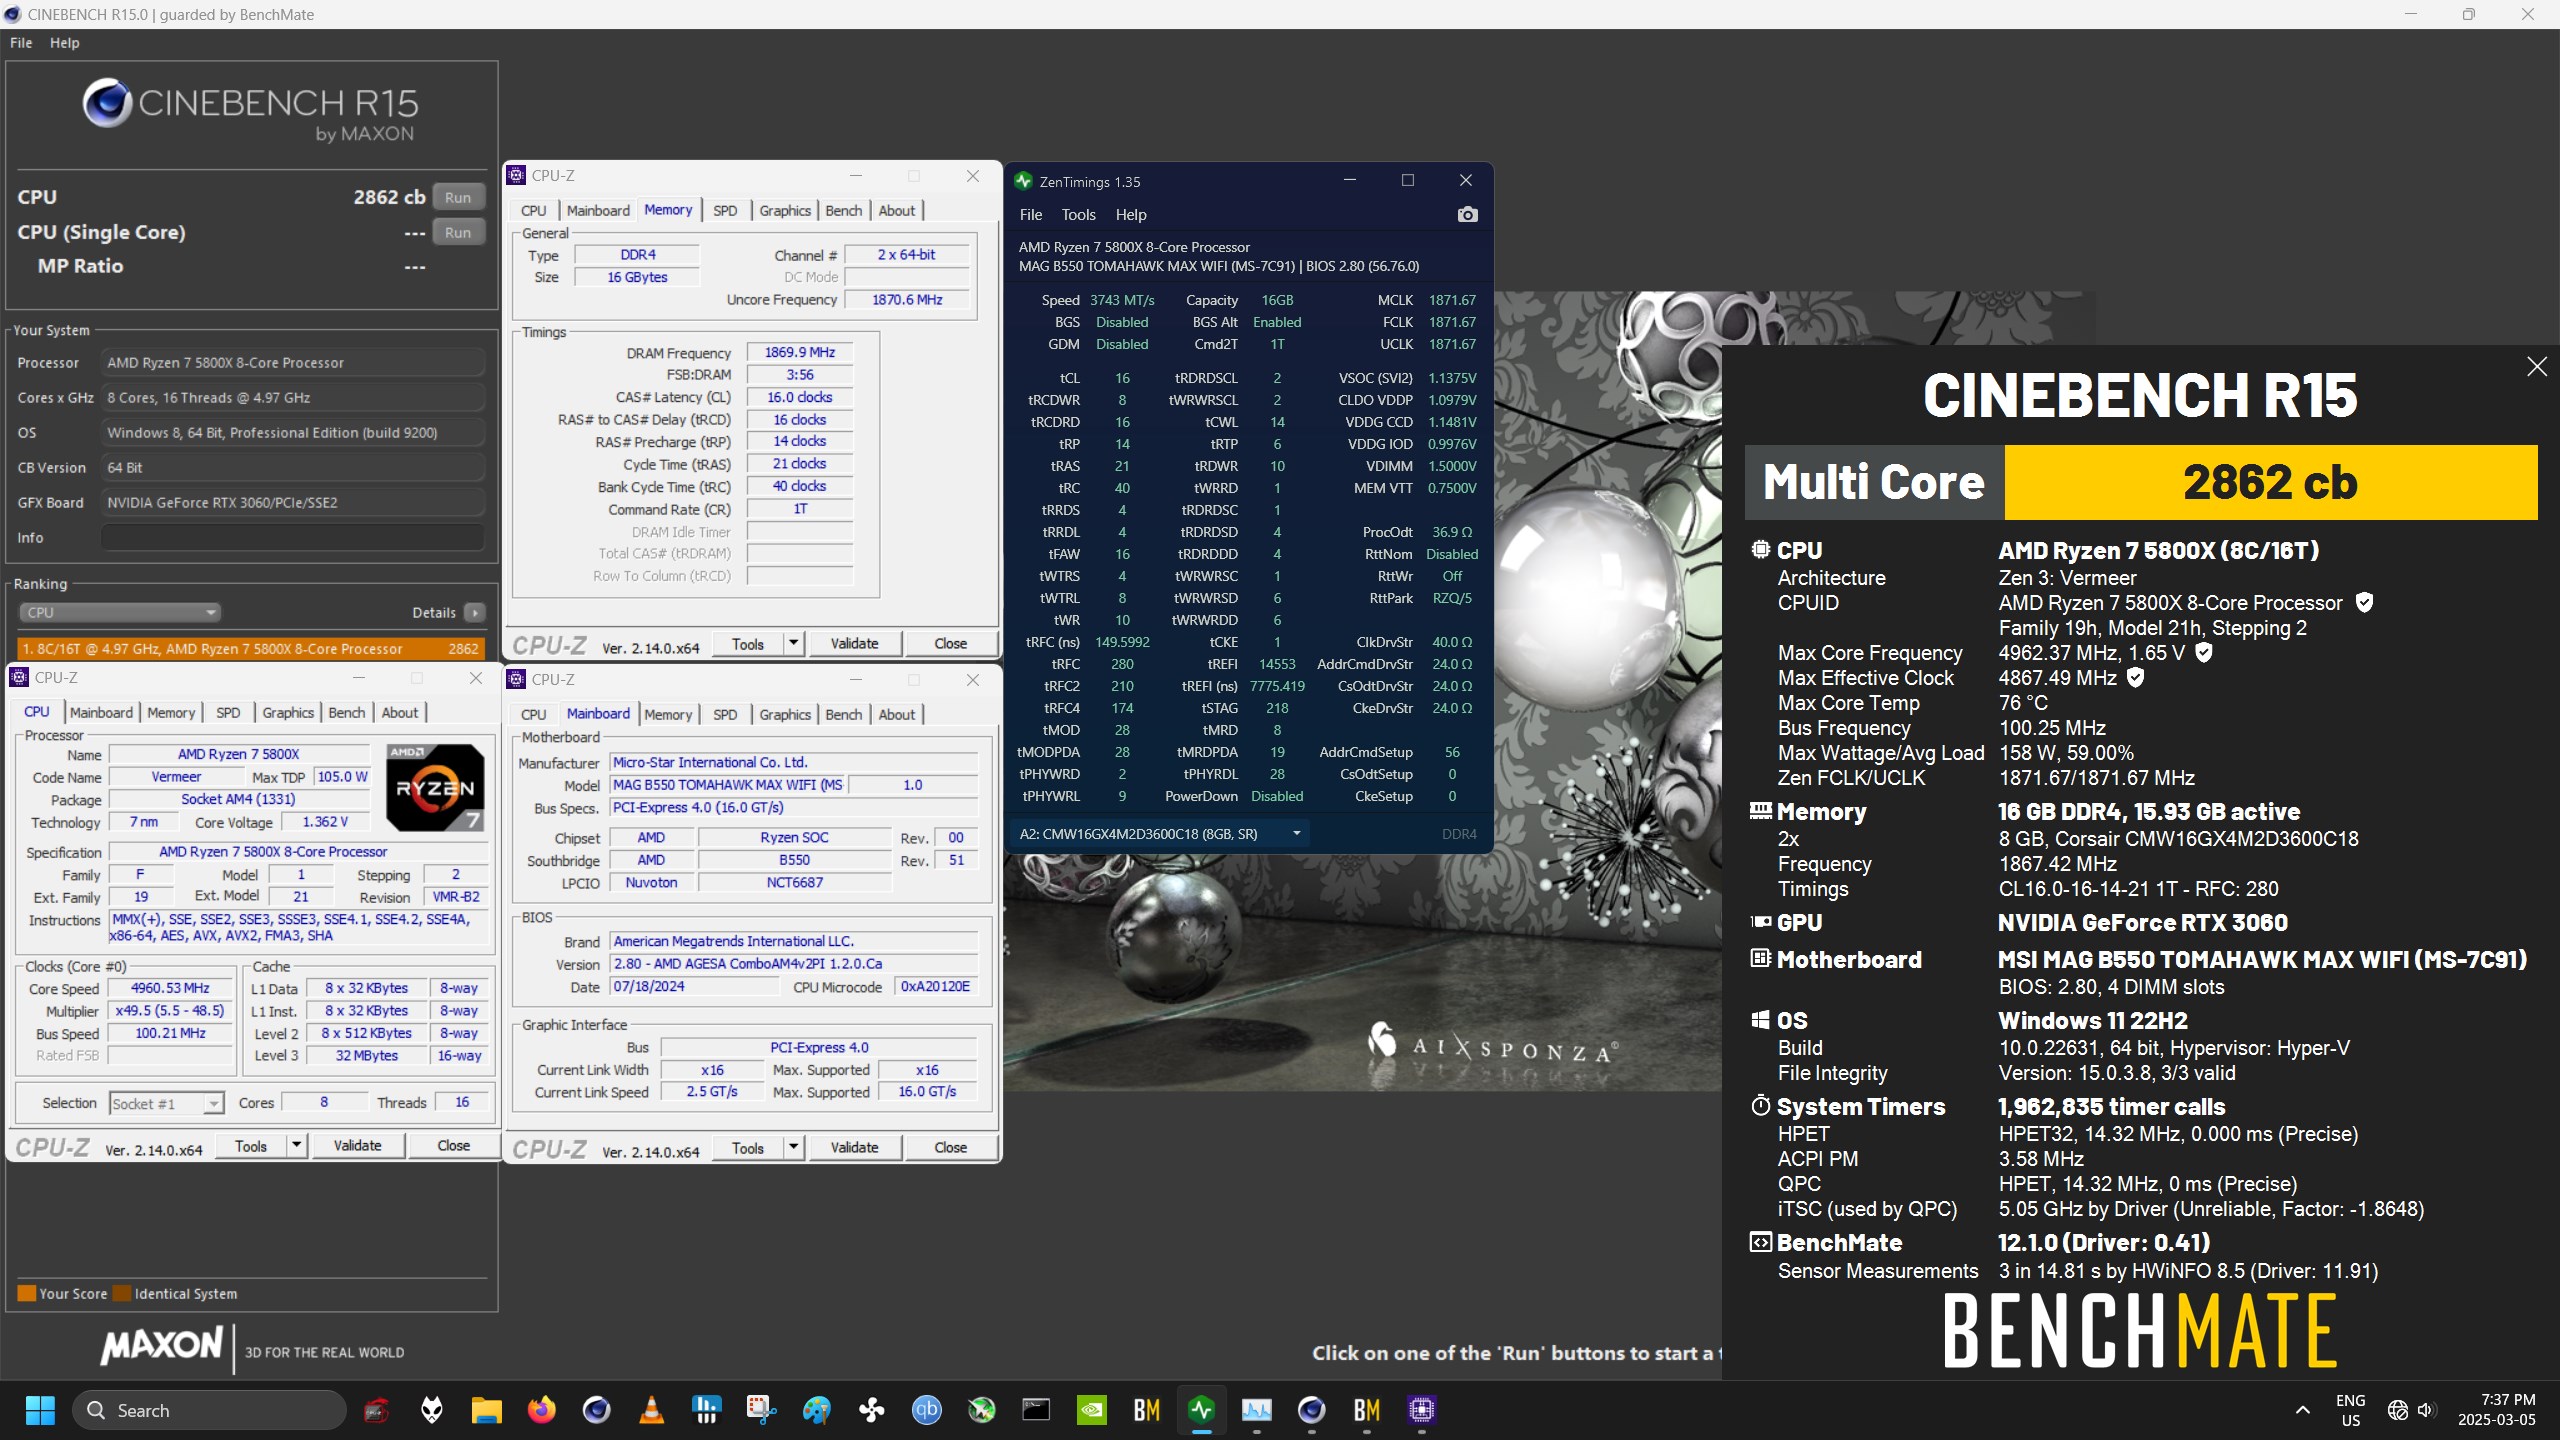Click the Close button in the CPU-Z Motherboard window

[x=950, y=1147]
